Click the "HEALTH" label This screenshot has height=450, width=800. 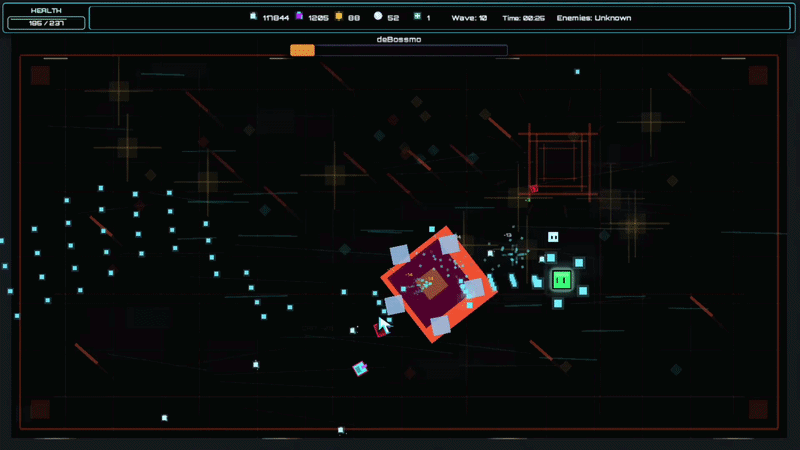(46, 10)
